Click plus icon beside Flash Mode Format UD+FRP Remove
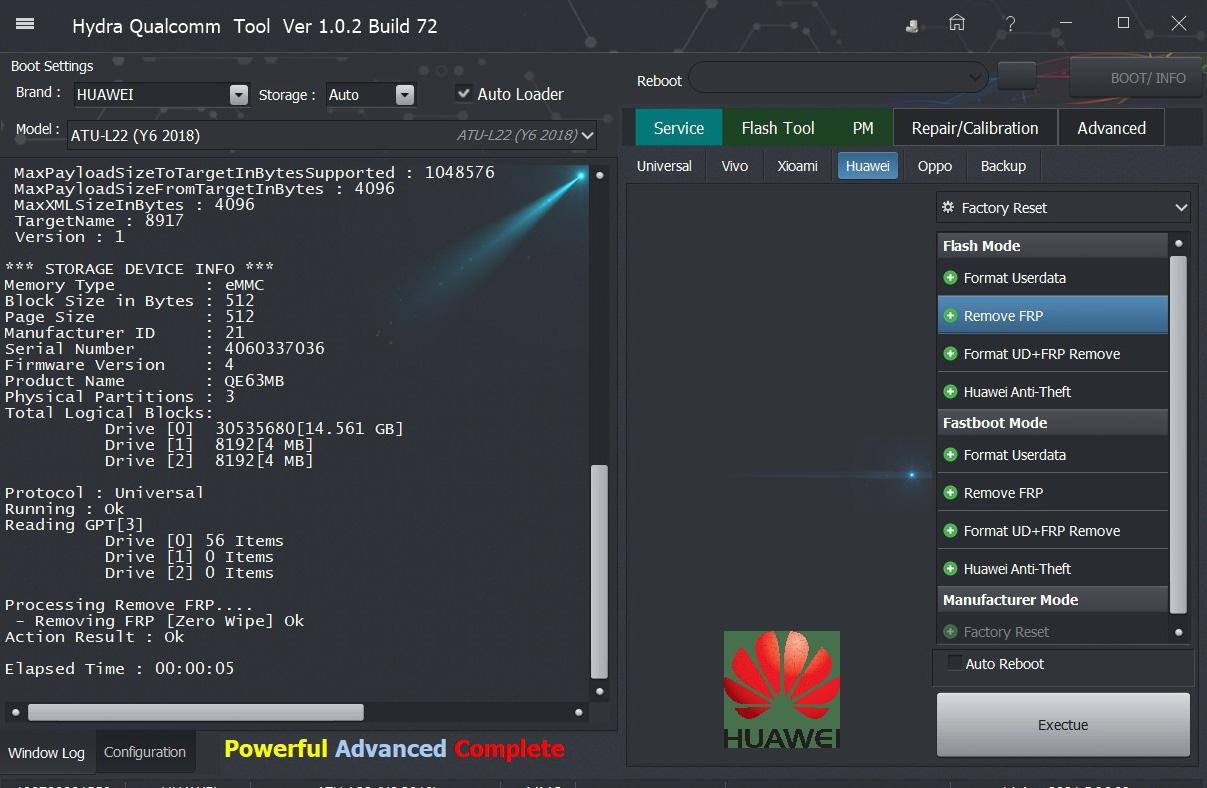Screen dimensions: 1207x788 point(950,354)
